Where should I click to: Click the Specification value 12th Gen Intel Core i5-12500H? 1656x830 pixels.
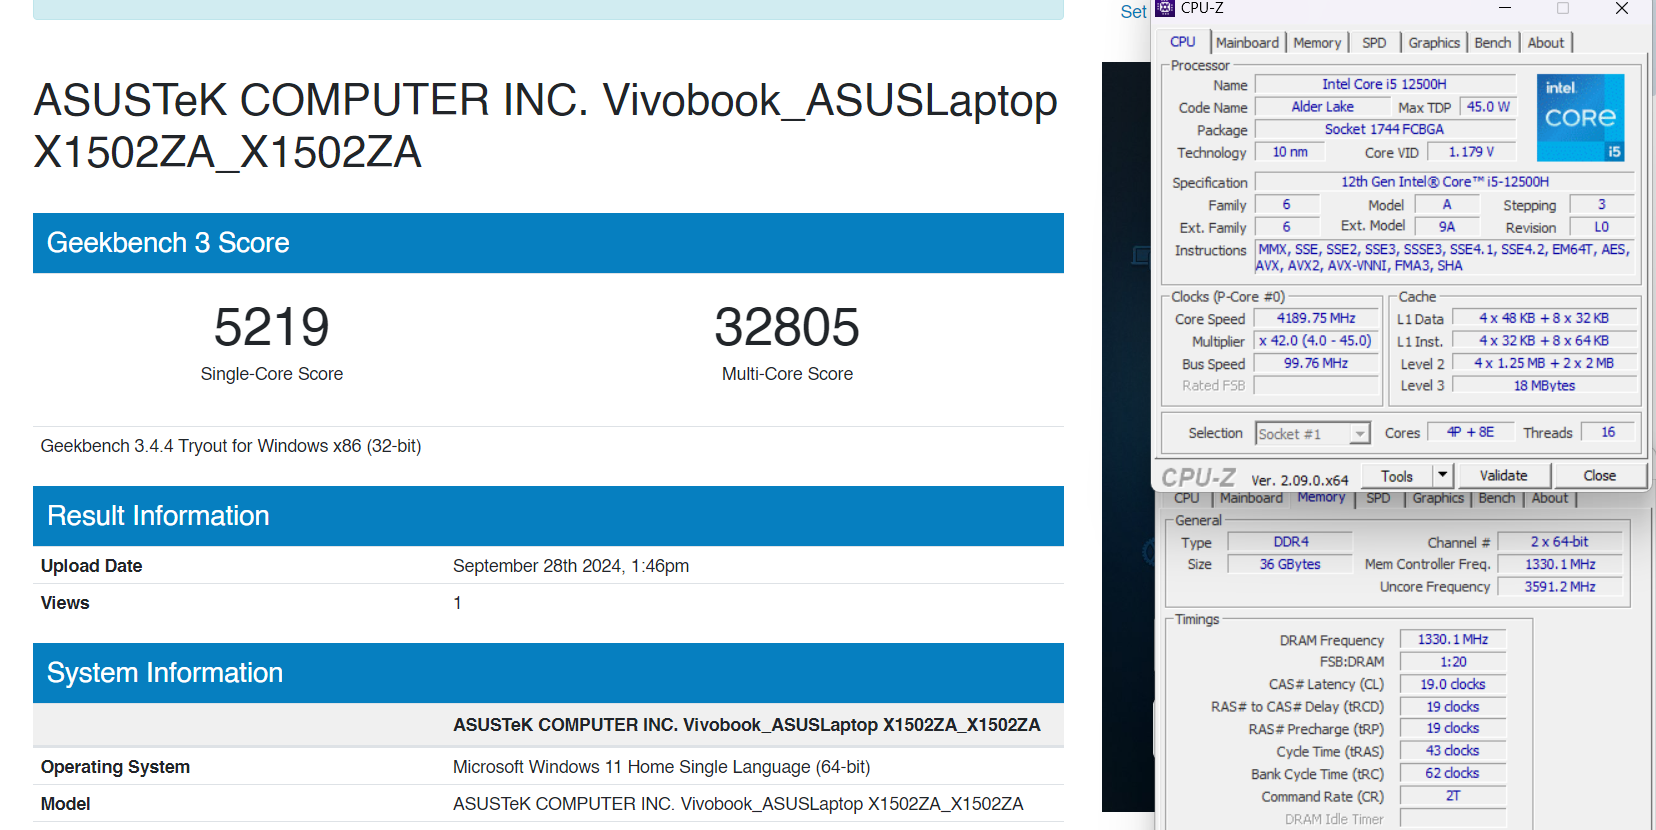tap(1444, 181)
